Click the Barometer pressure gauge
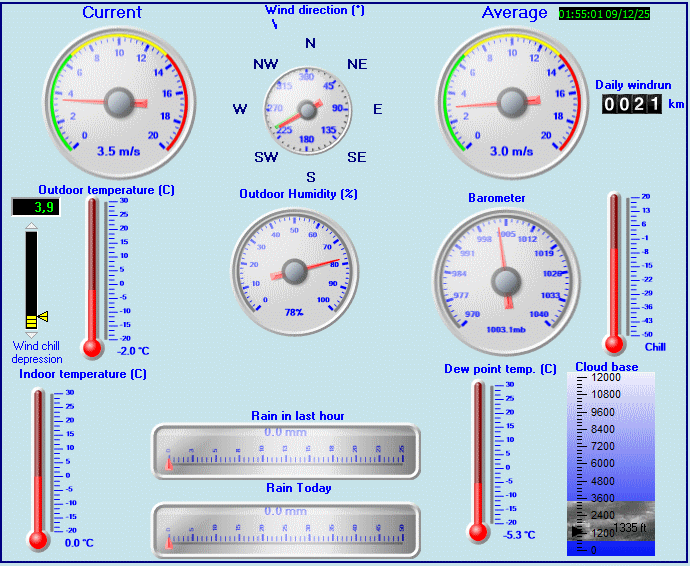This screenshot has width=690, height=566. pyautogui.click(x=505, y=280)
